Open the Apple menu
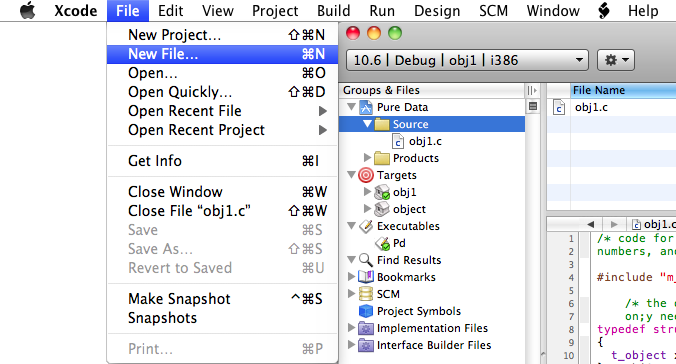This screenshot has width=676, height=364. click(28, 10)
